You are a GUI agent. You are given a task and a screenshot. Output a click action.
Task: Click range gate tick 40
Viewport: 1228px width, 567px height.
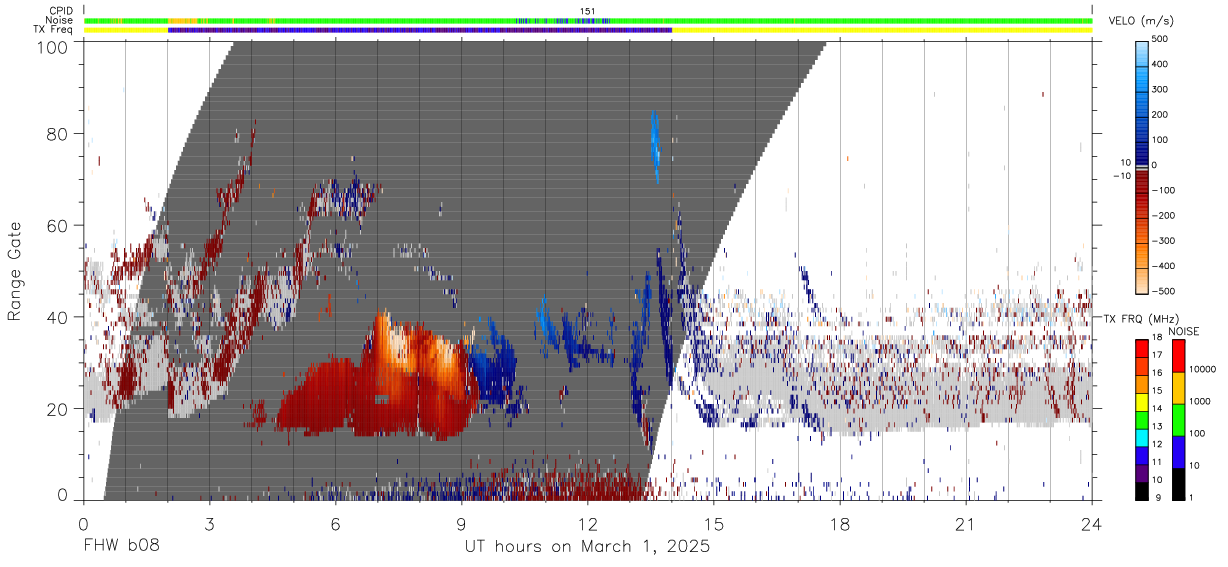coord(60,317)
